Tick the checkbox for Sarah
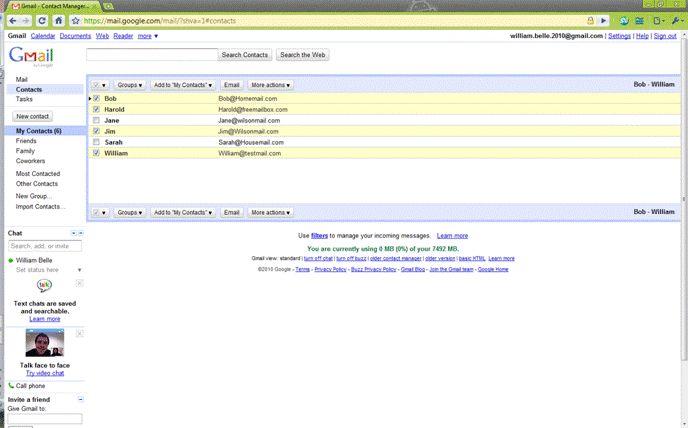The image size is (688, 428). [96, 142]
